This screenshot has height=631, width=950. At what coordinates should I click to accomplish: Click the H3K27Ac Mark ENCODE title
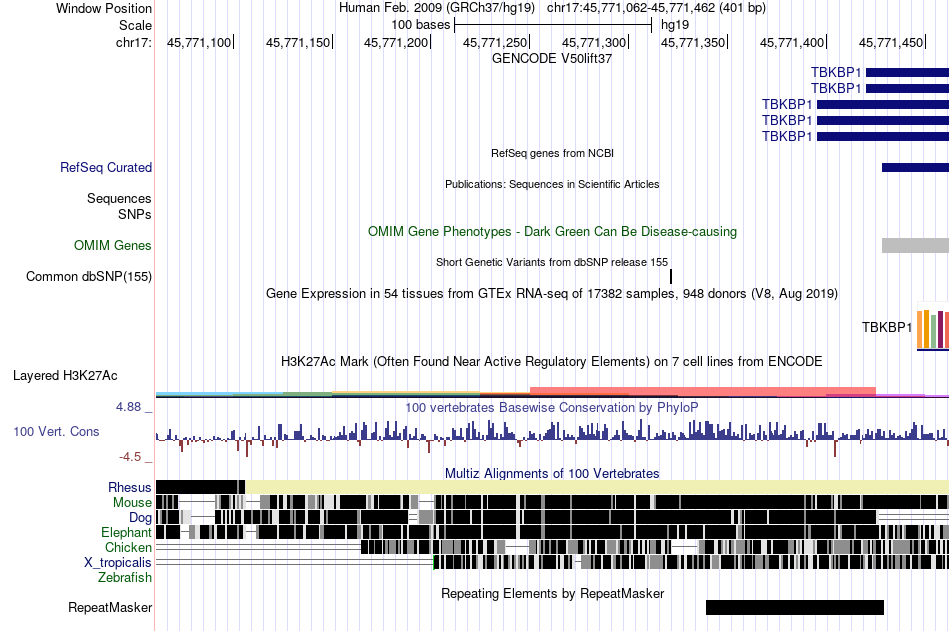point(552,362)
